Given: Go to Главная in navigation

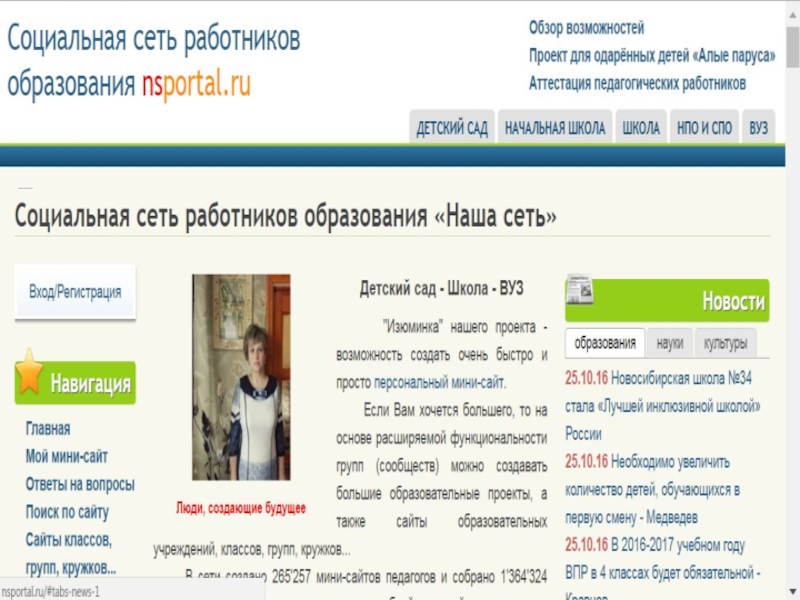Looking at the screenshot, I should click(x=48, y=429).
